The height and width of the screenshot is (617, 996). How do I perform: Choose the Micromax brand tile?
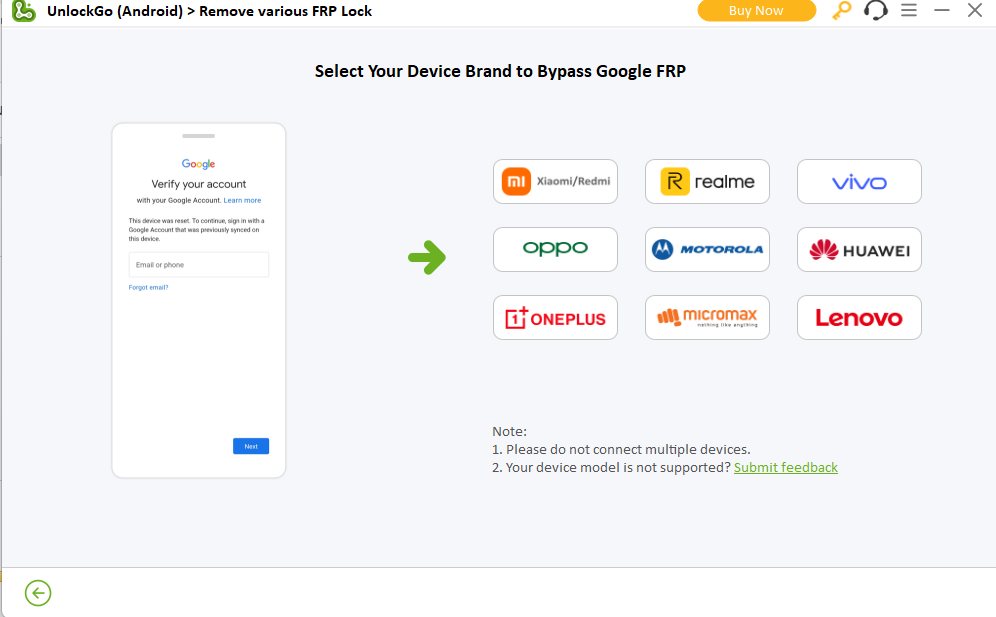[707, 318]
